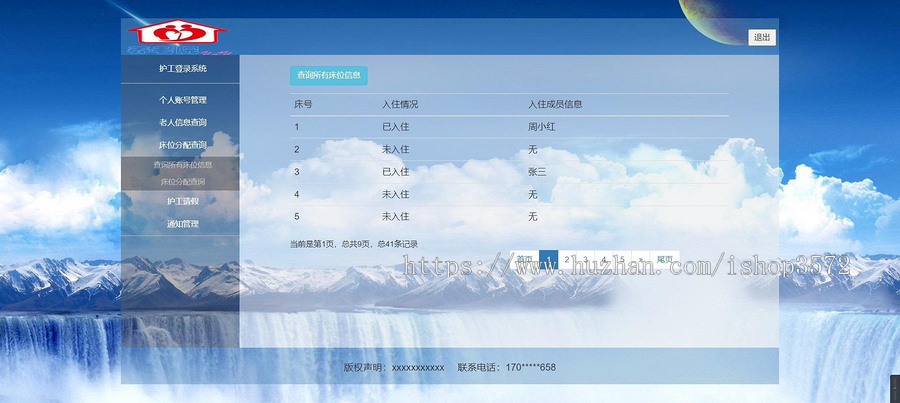Image resolution: width=900 pixels, height=403 pixels.
Task: Open 通知管理 in the sidebar
Action: (183, 224)
